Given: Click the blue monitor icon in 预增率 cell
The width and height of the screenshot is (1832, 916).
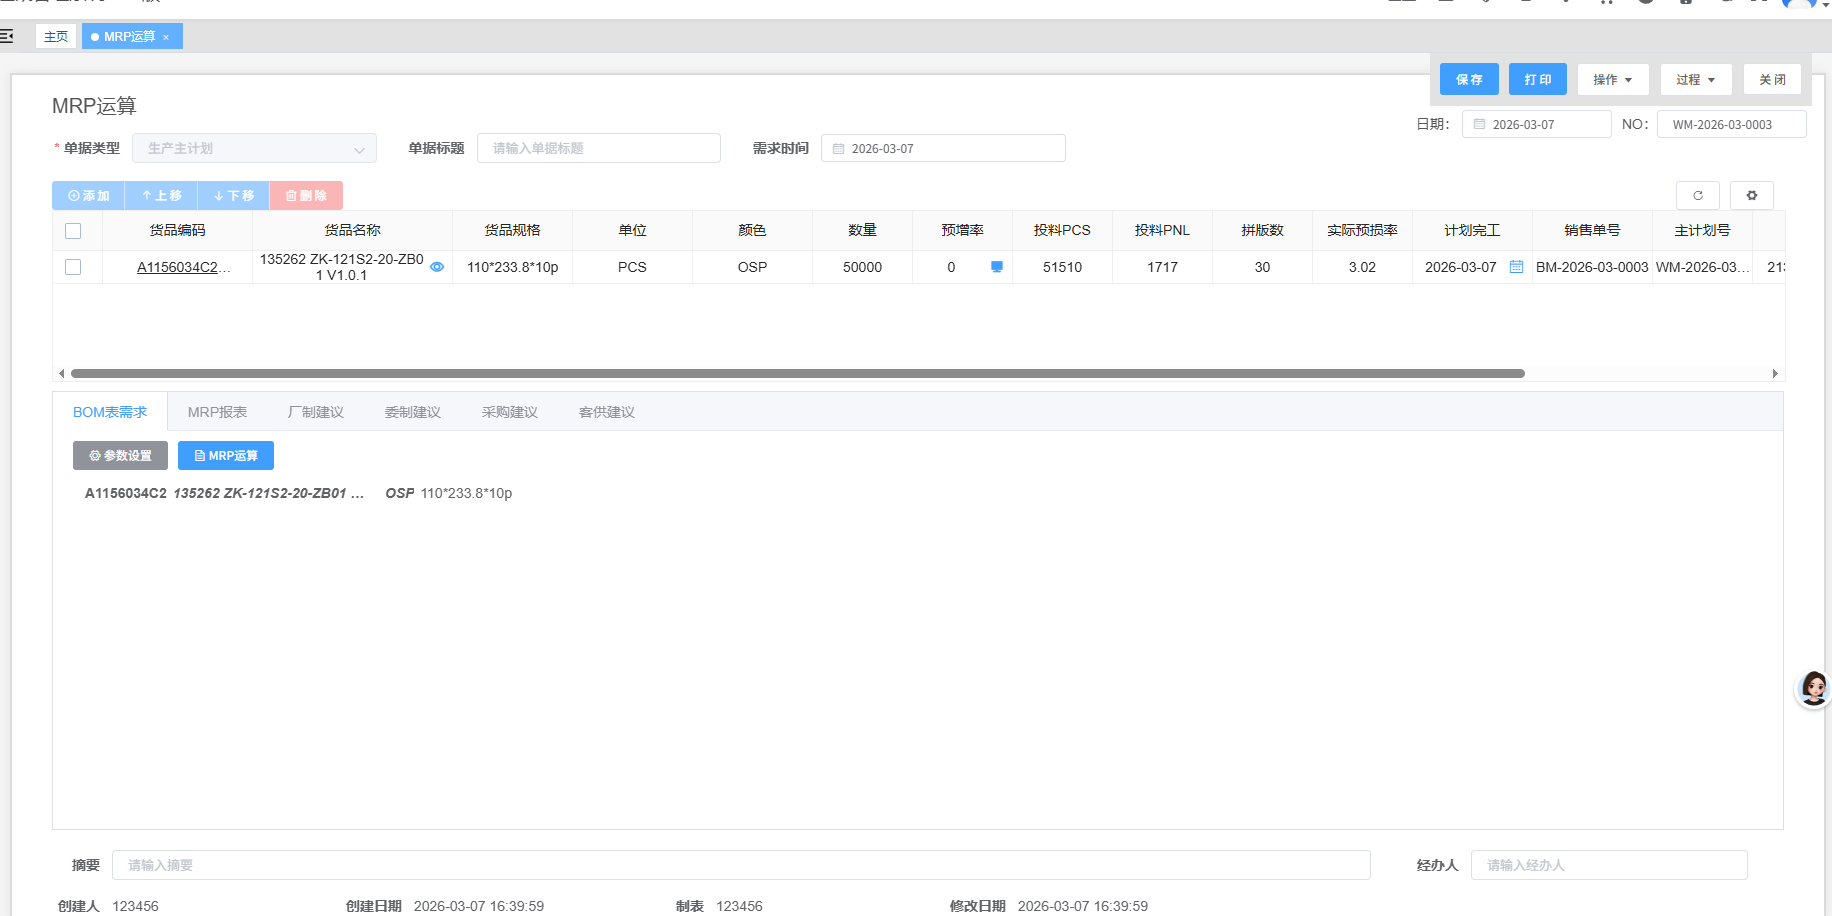Looking at the screenshot, I should pyautogui.click(x=996, y=267).
